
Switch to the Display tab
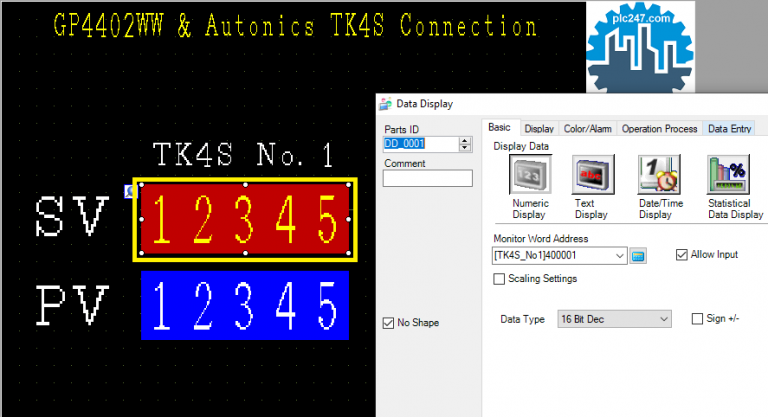tap(539, 129)
